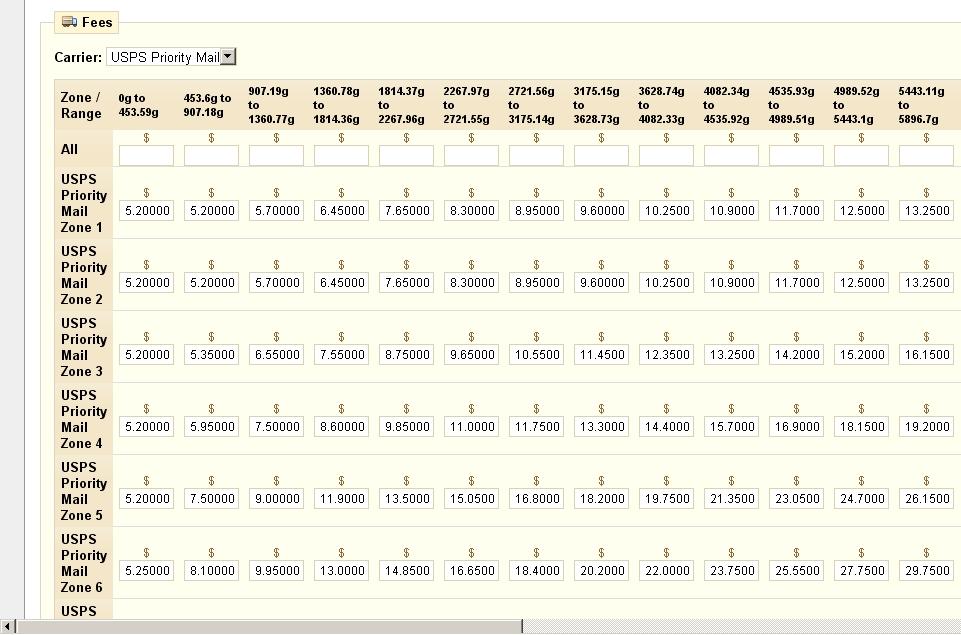Image resolution: width=961 pixels, height=635 pixels.
Task: Click the Zone 1 fee field showing 5.70000
Action: click(276, 211)
